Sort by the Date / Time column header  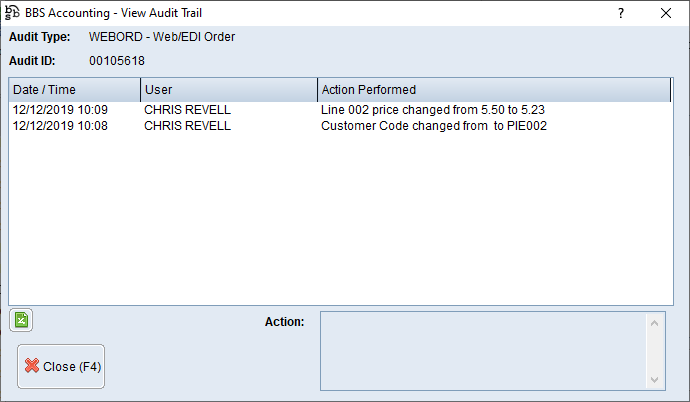(74, 90)
